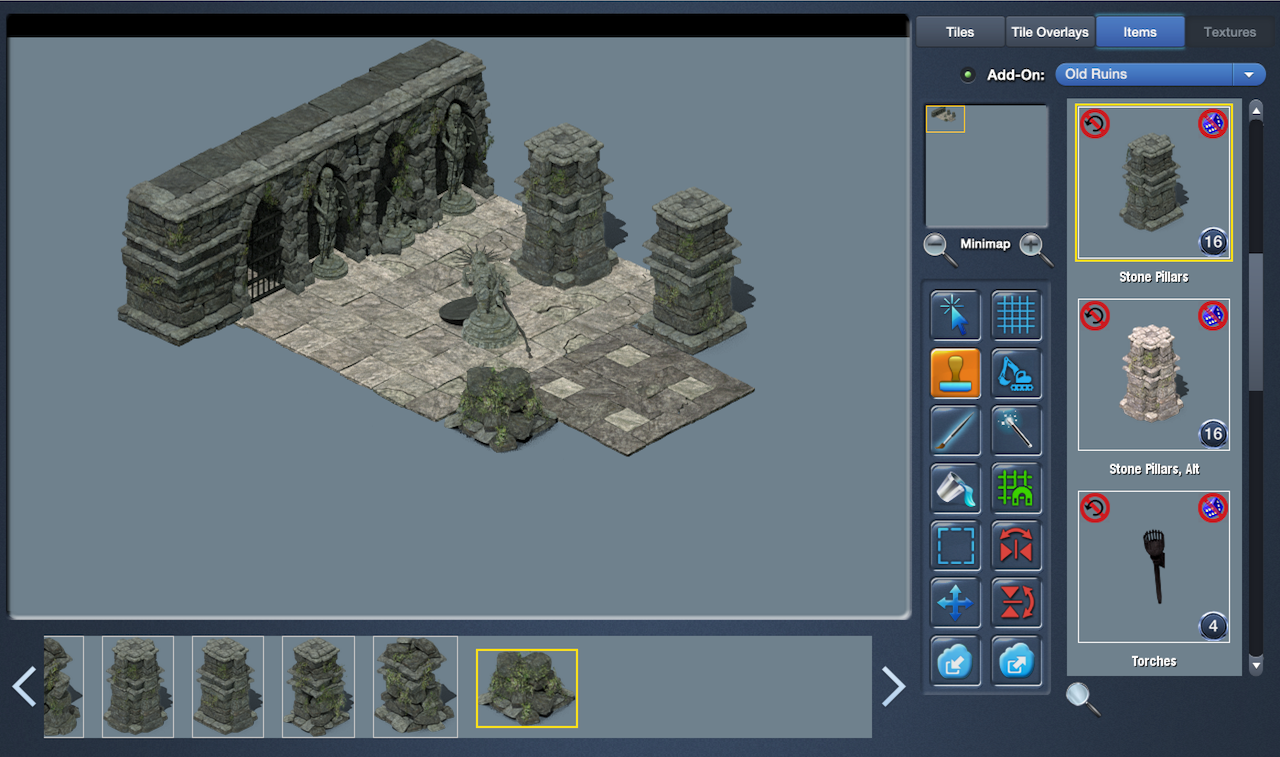Open the Old Ruins add-on dropdown
Screen dimensions: 1280x757
[1161, 74]
